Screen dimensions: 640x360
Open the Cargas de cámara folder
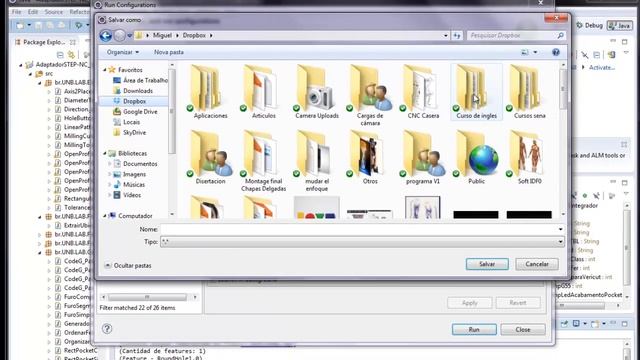pos(370,95)
